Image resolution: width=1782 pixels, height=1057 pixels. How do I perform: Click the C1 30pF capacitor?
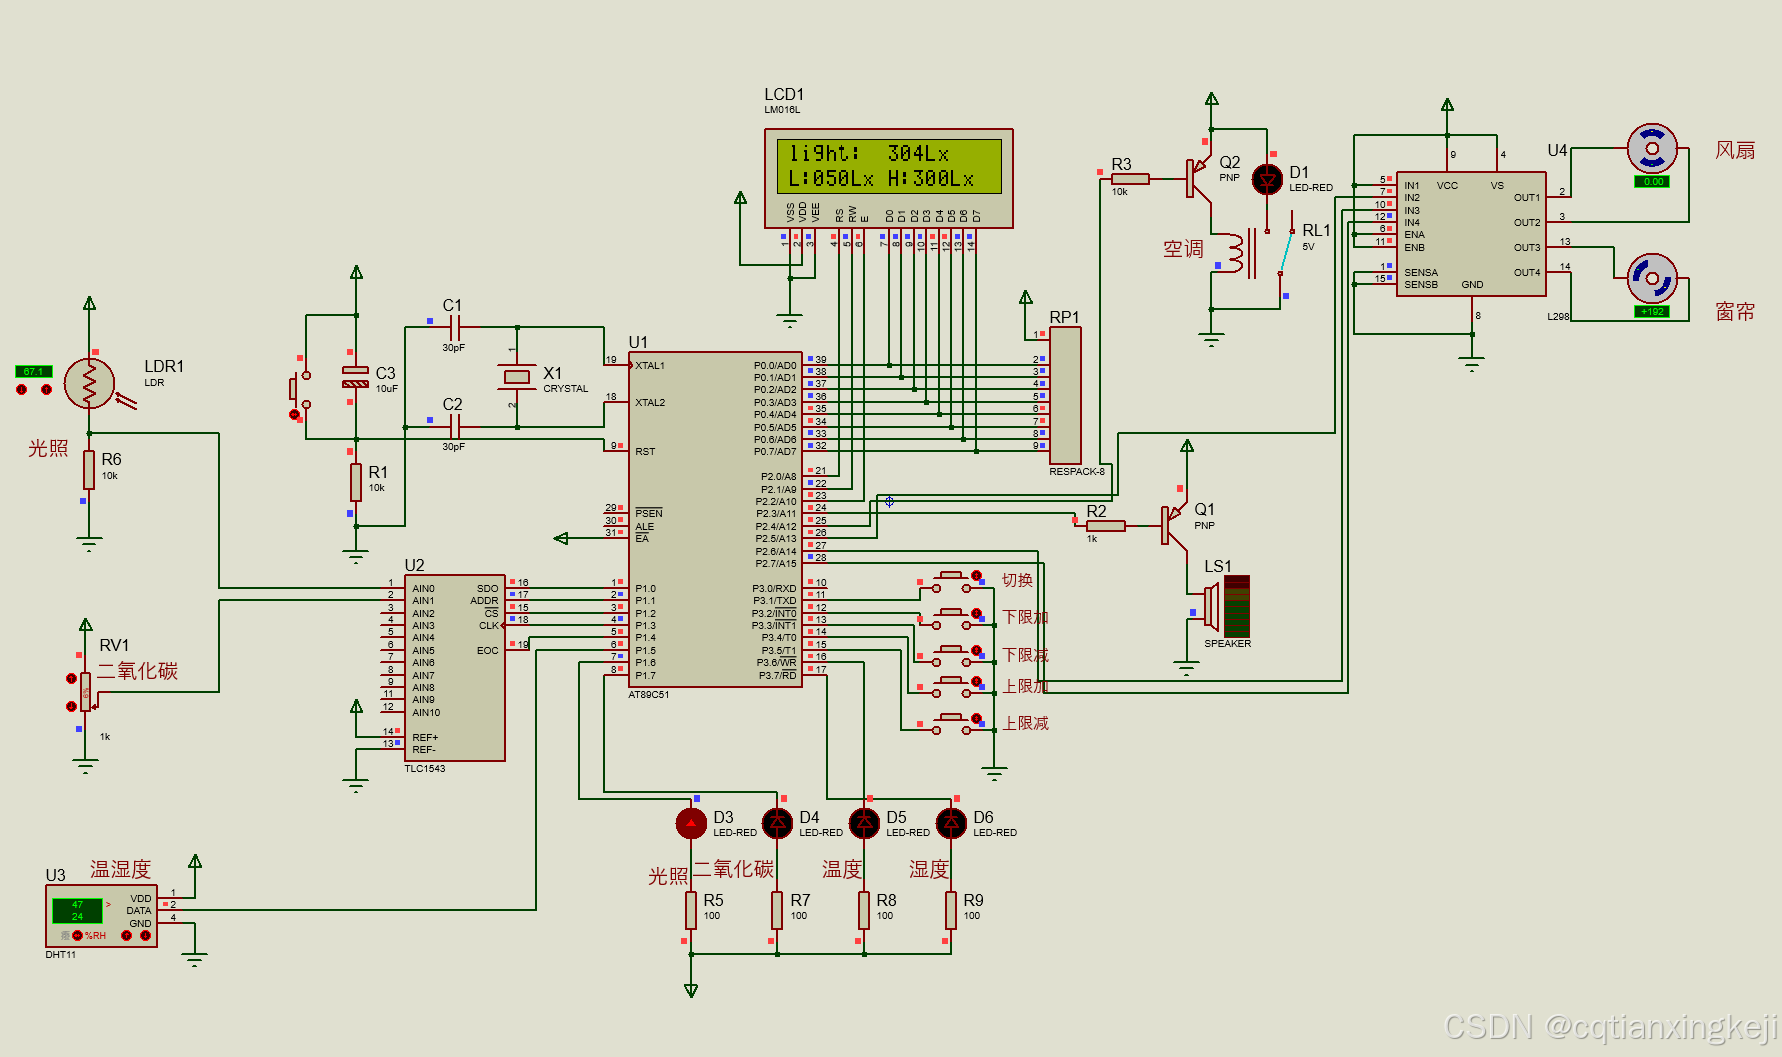pos(454,327)
